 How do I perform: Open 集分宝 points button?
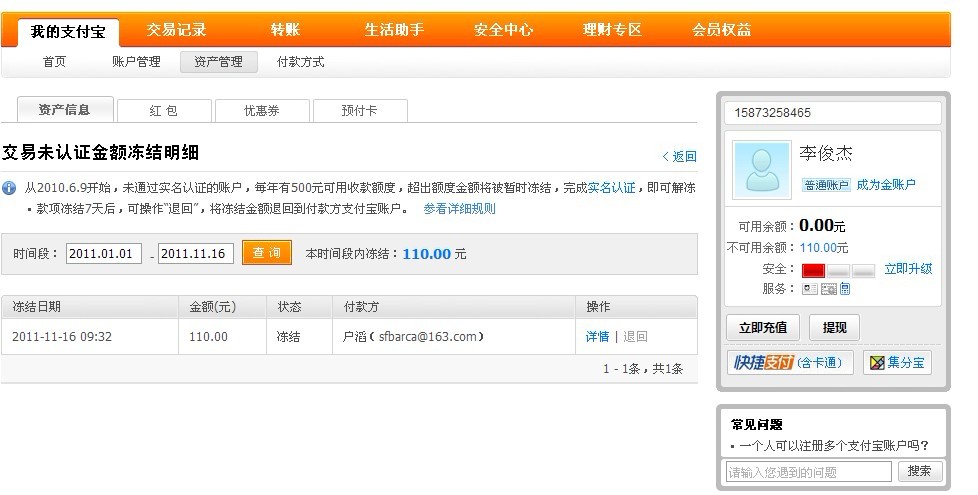[897, 363]
